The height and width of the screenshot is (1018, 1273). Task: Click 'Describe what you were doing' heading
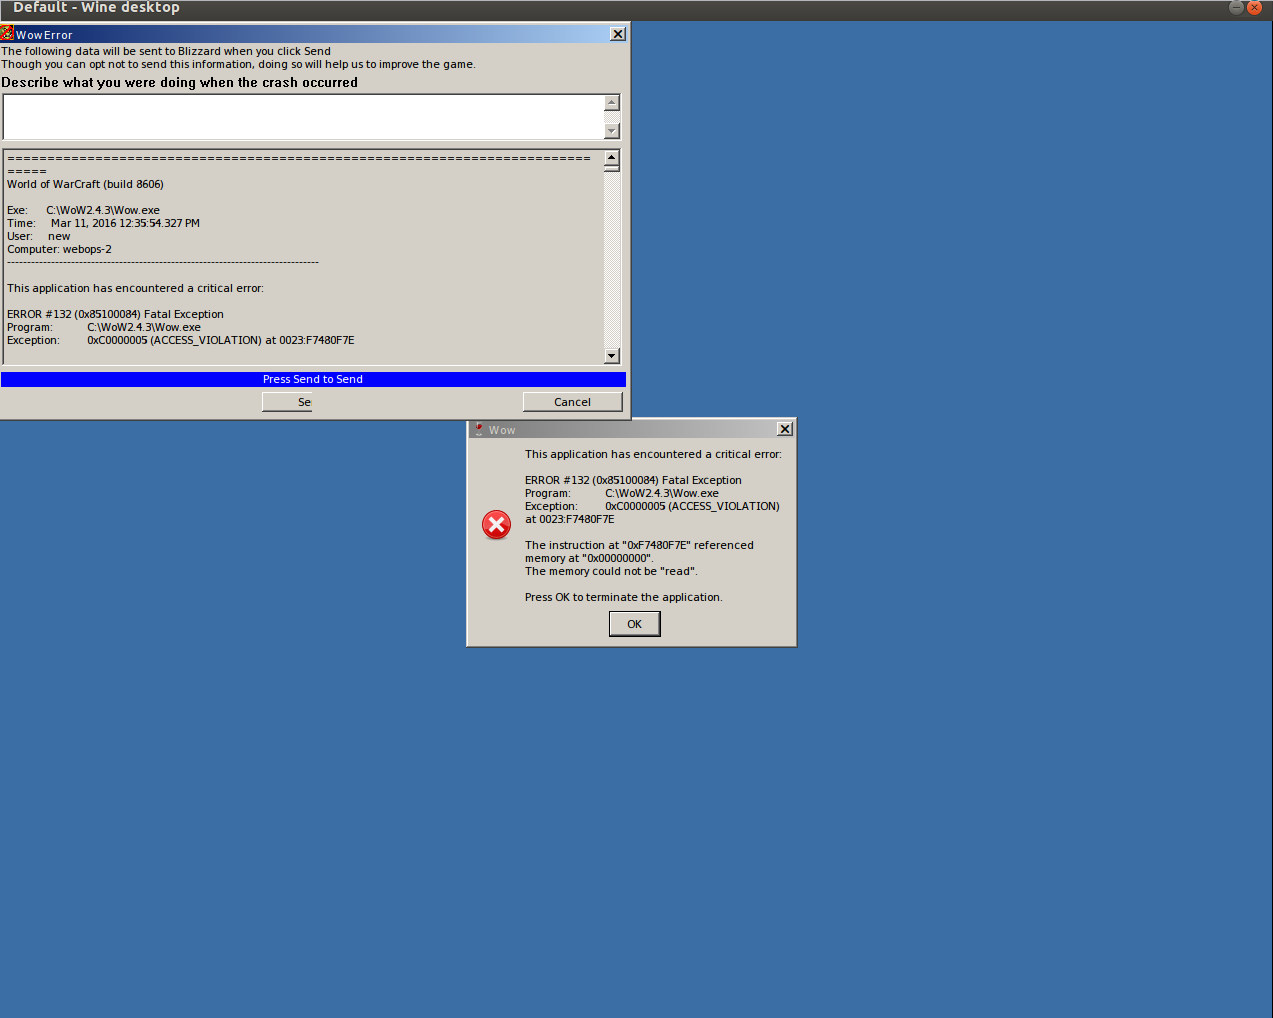[x=179, y=83]
